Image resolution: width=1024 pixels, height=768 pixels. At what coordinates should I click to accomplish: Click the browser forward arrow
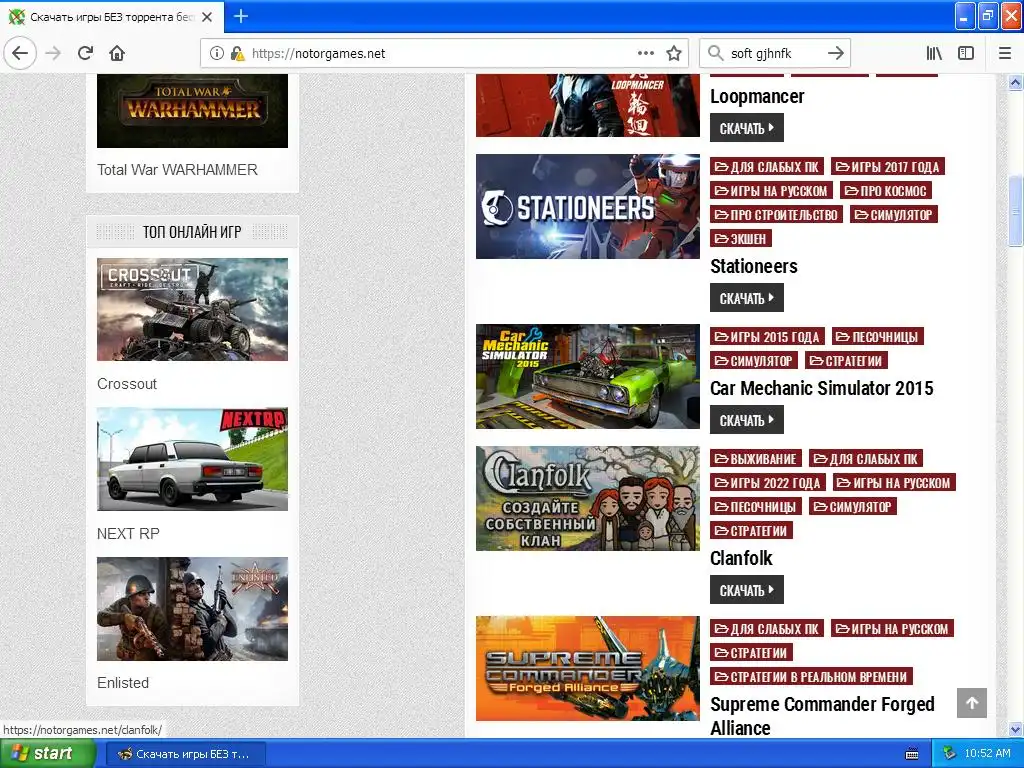(x=53, y=54)
